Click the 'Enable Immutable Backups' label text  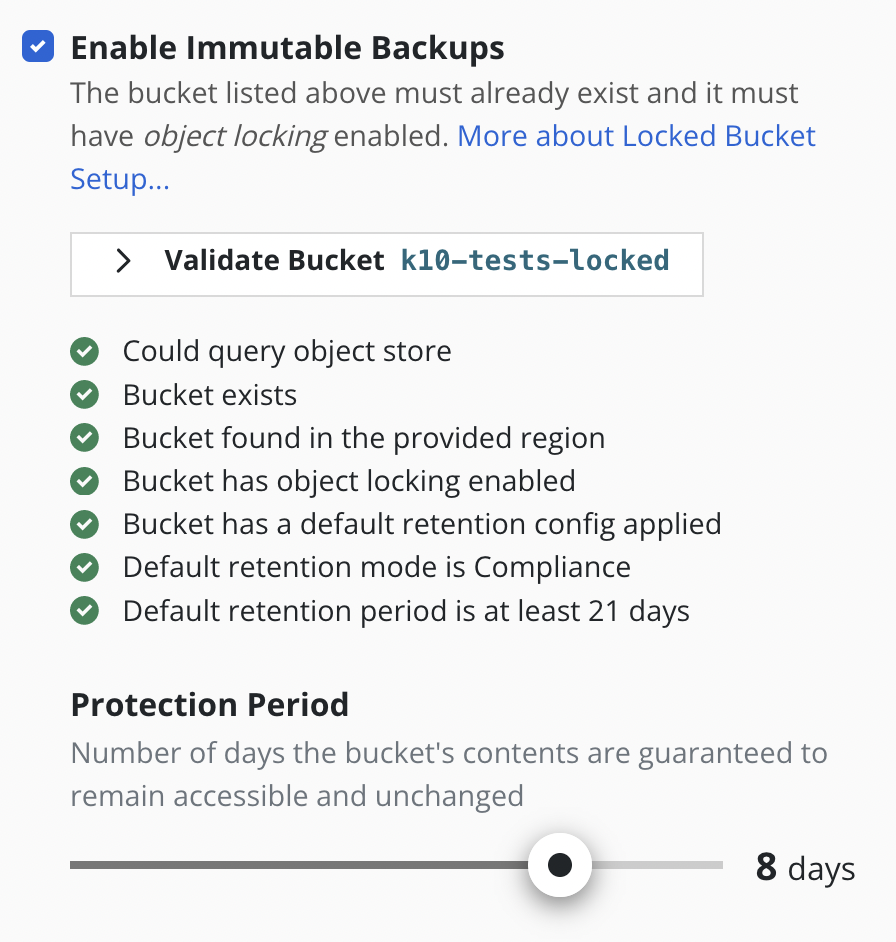287,47
